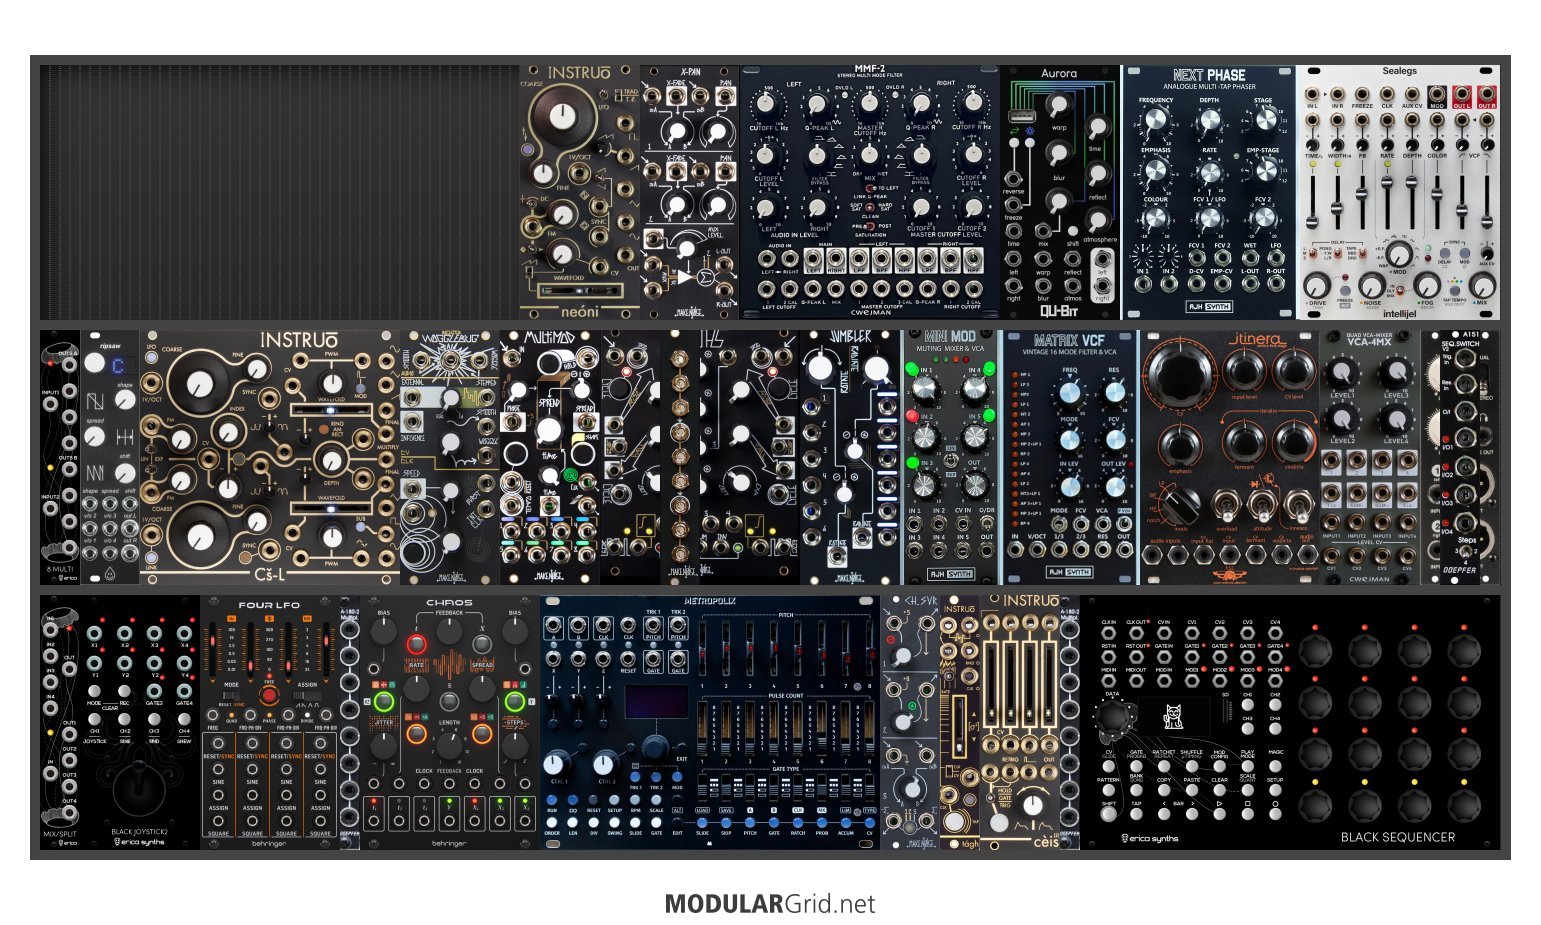The width and height of the screenshot is (1541, 925).
Task: Click the shift button on Aurora
Action: [1072, 231]
